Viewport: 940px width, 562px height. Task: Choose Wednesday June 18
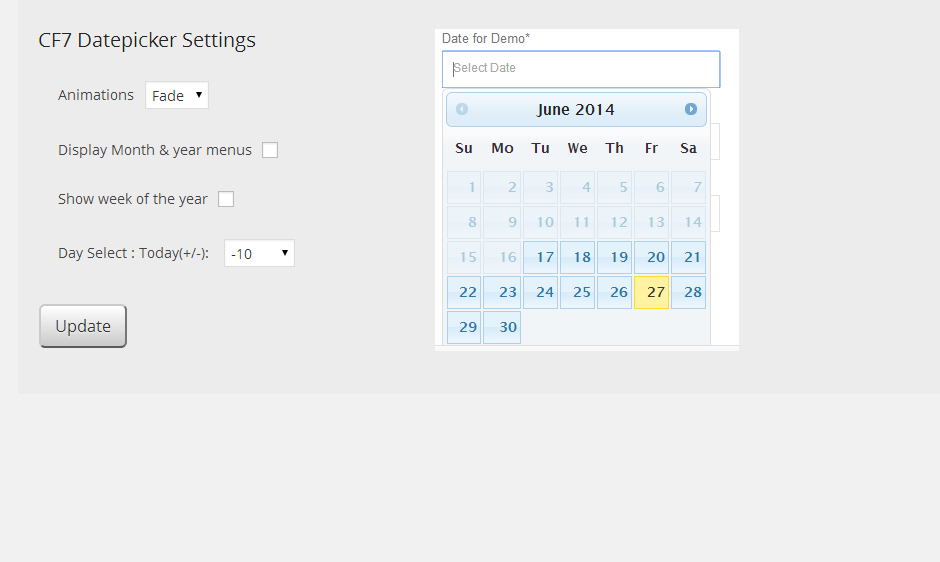tap(577, 257)
